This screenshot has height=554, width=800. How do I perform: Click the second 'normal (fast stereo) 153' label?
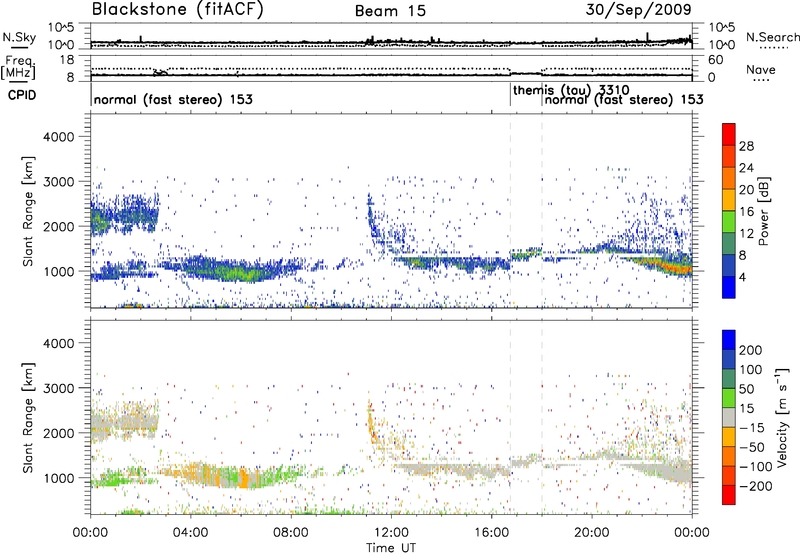coord(624,99)
